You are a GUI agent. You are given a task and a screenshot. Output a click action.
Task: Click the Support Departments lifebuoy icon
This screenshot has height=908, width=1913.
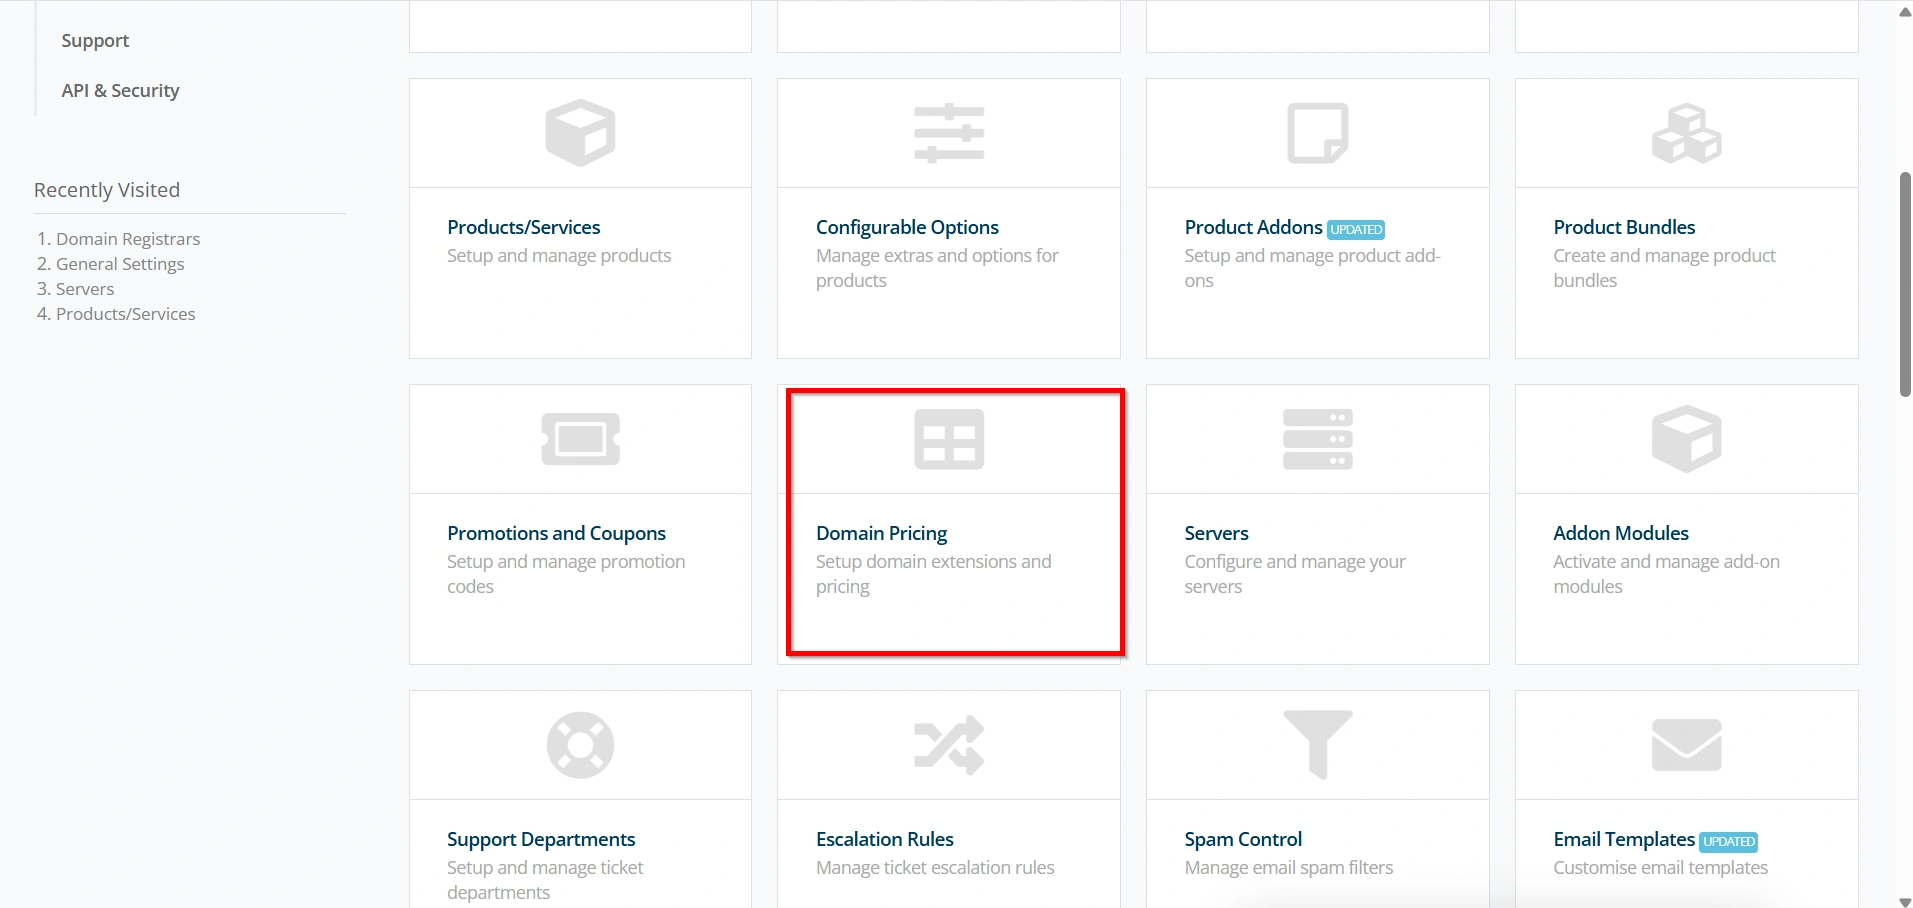point(580,745)
